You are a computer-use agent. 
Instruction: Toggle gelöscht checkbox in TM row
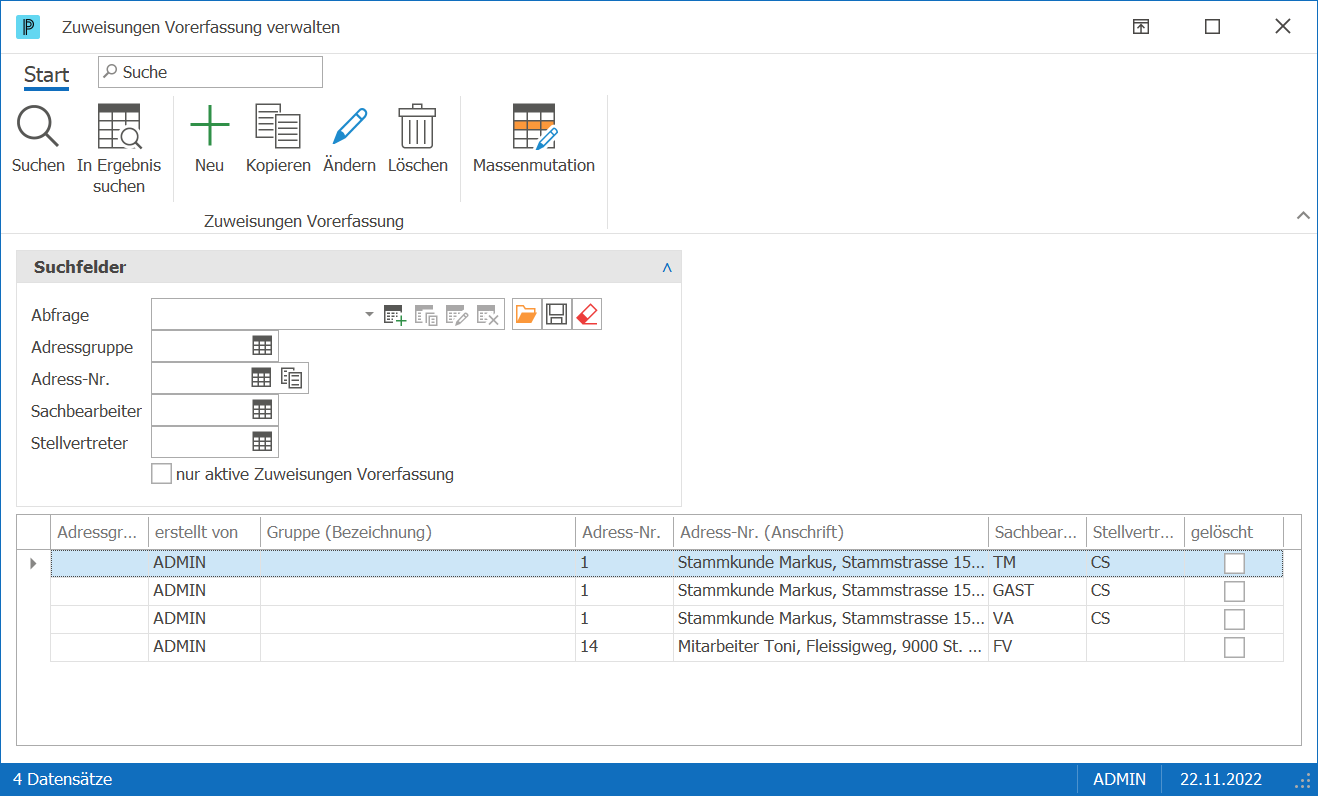click(1234, 563)
